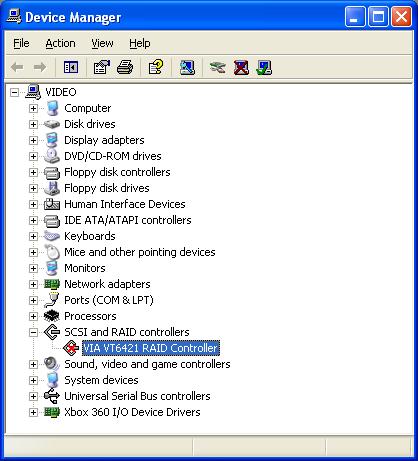Viewport: 418px width, 461px height.
Task: Open the Action menu
Action: [60, 43]
